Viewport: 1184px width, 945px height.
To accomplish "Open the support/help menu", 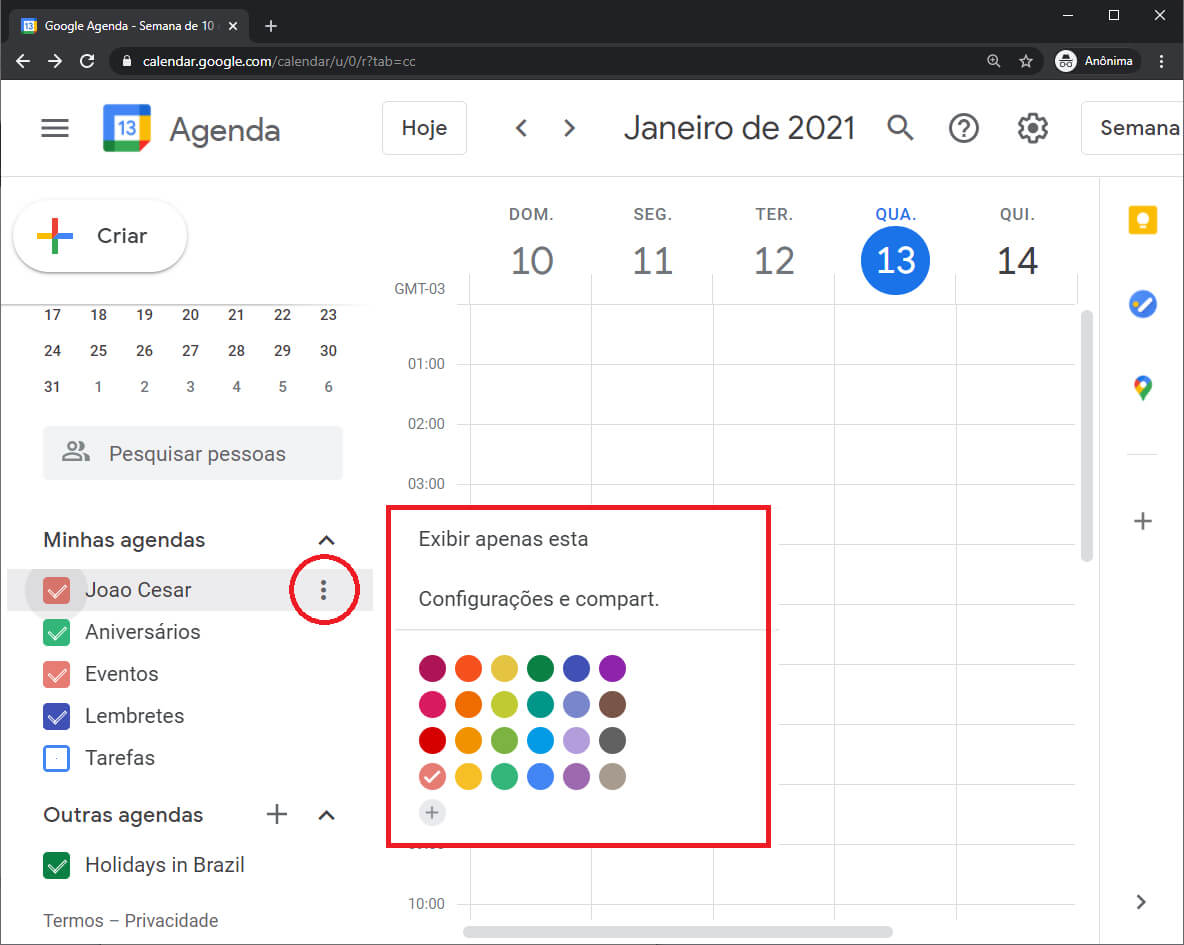I will tap(963, 128).
